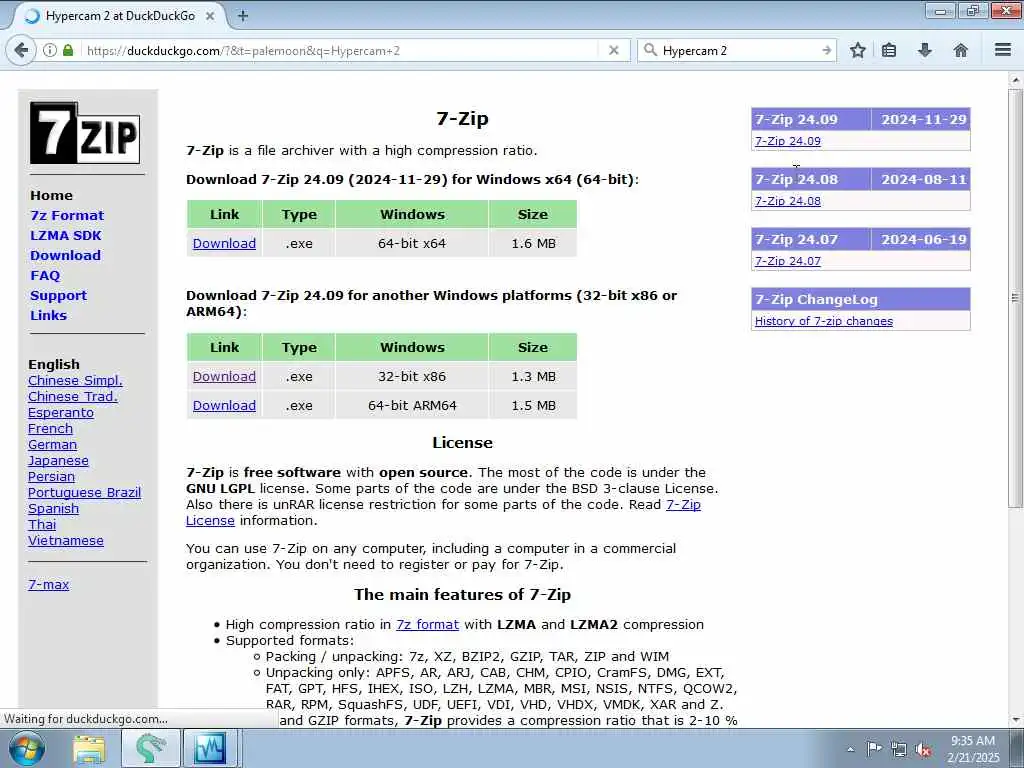Image resolution: width=1024 pixels, height=768 pixels.
Task: Click the network tray icon
Action: 899,750
